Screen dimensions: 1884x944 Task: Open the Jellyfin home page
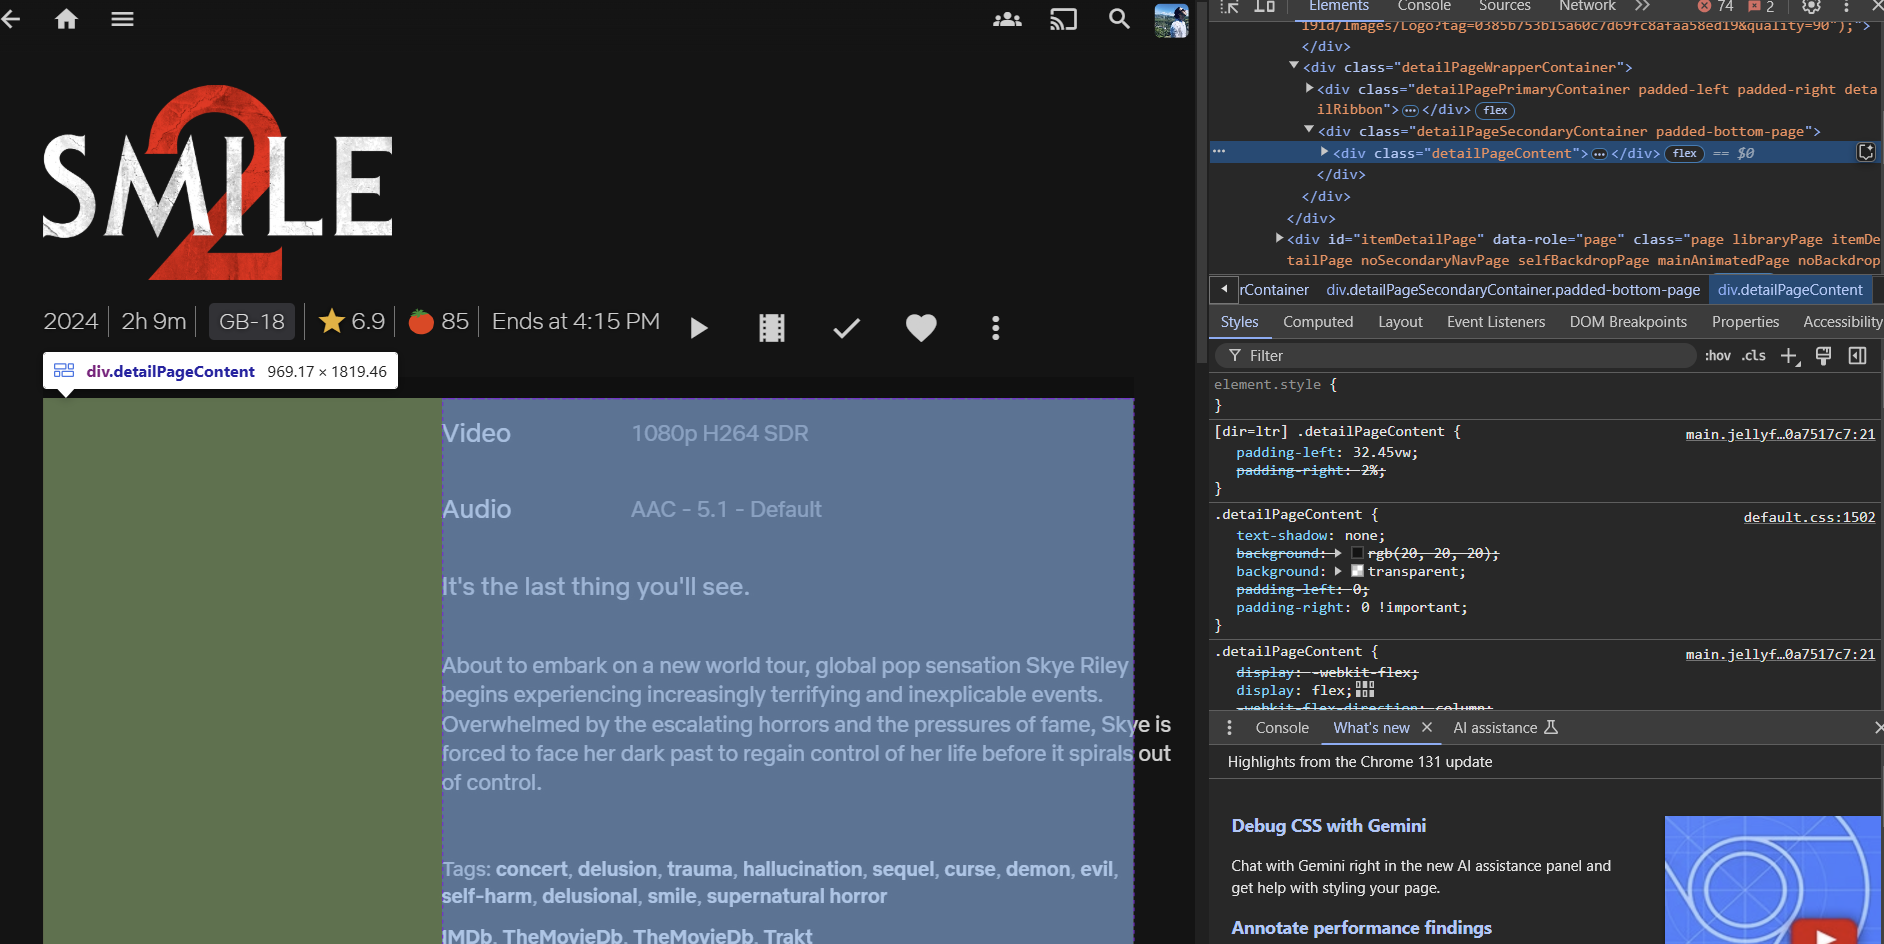coord(66,19)
